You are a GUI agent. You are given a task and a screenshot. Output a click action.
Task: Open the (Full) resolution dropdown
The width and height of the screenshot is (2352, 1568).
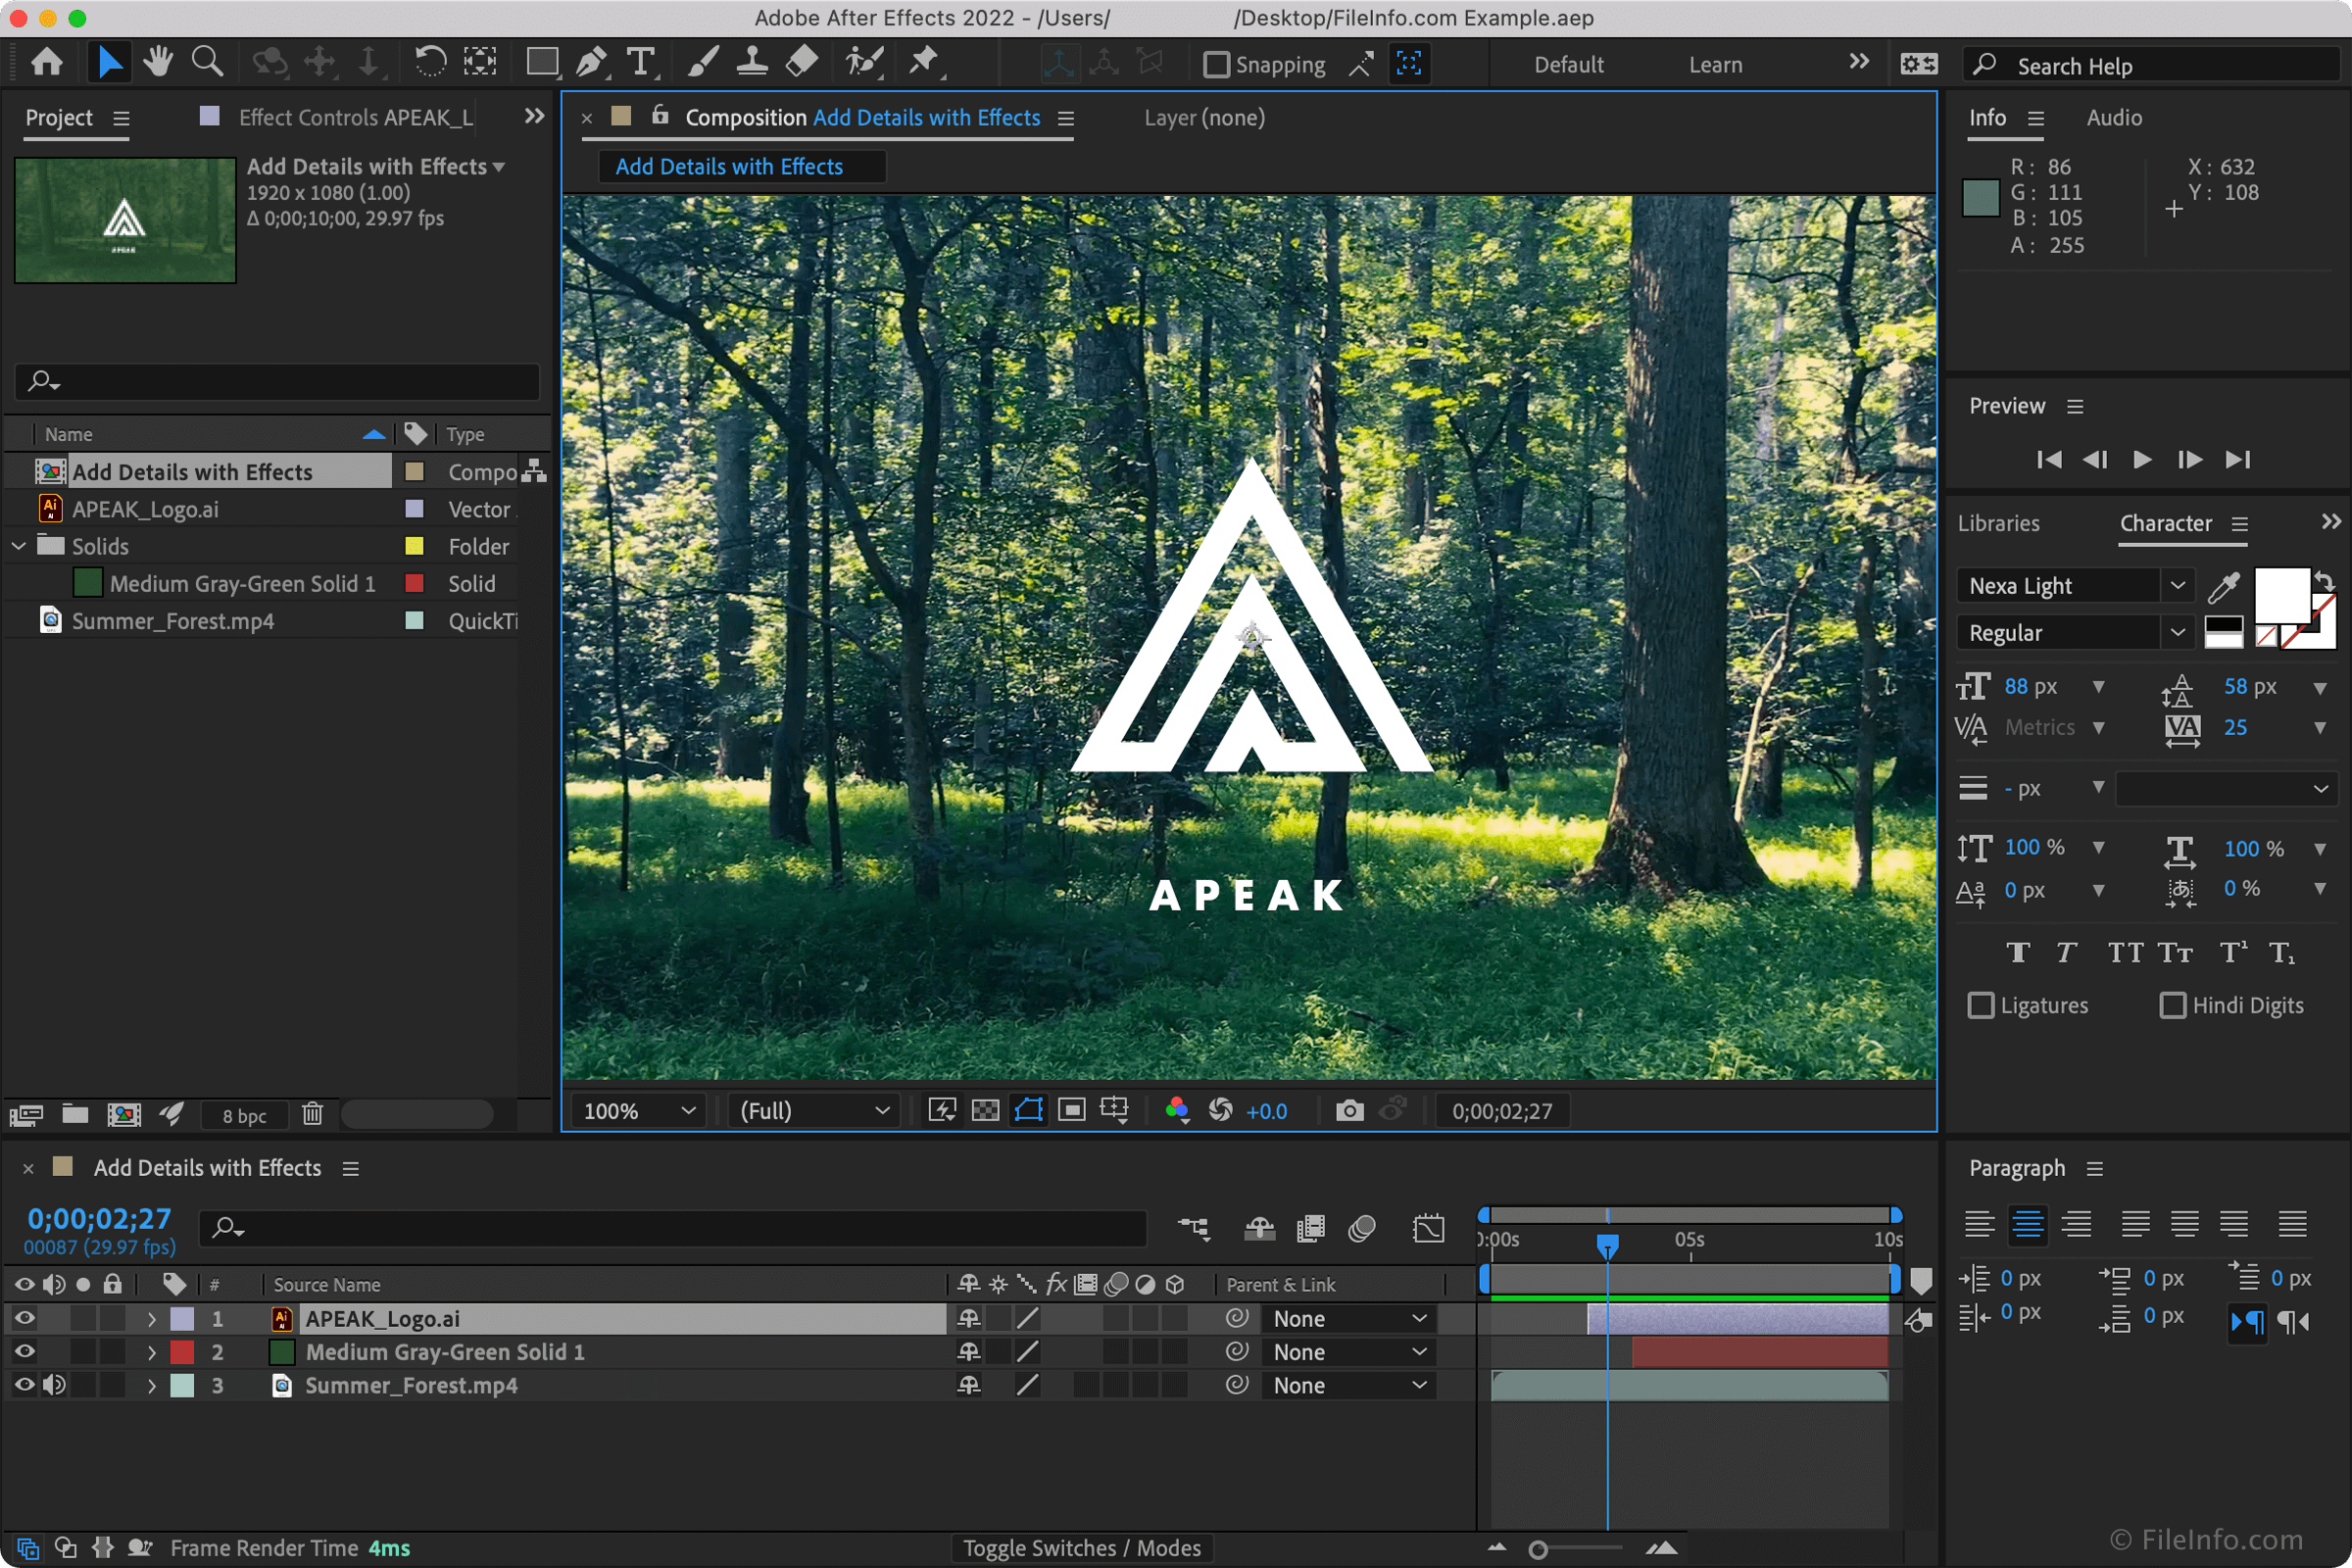pyautogui.click(x=814, y=1111)
